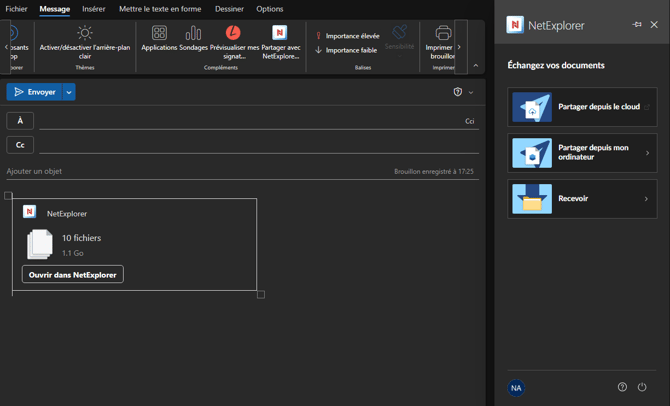Click the Imprimer brouillon printer icon
Viewport: 670px width, 406px height.
coord(443,33)
